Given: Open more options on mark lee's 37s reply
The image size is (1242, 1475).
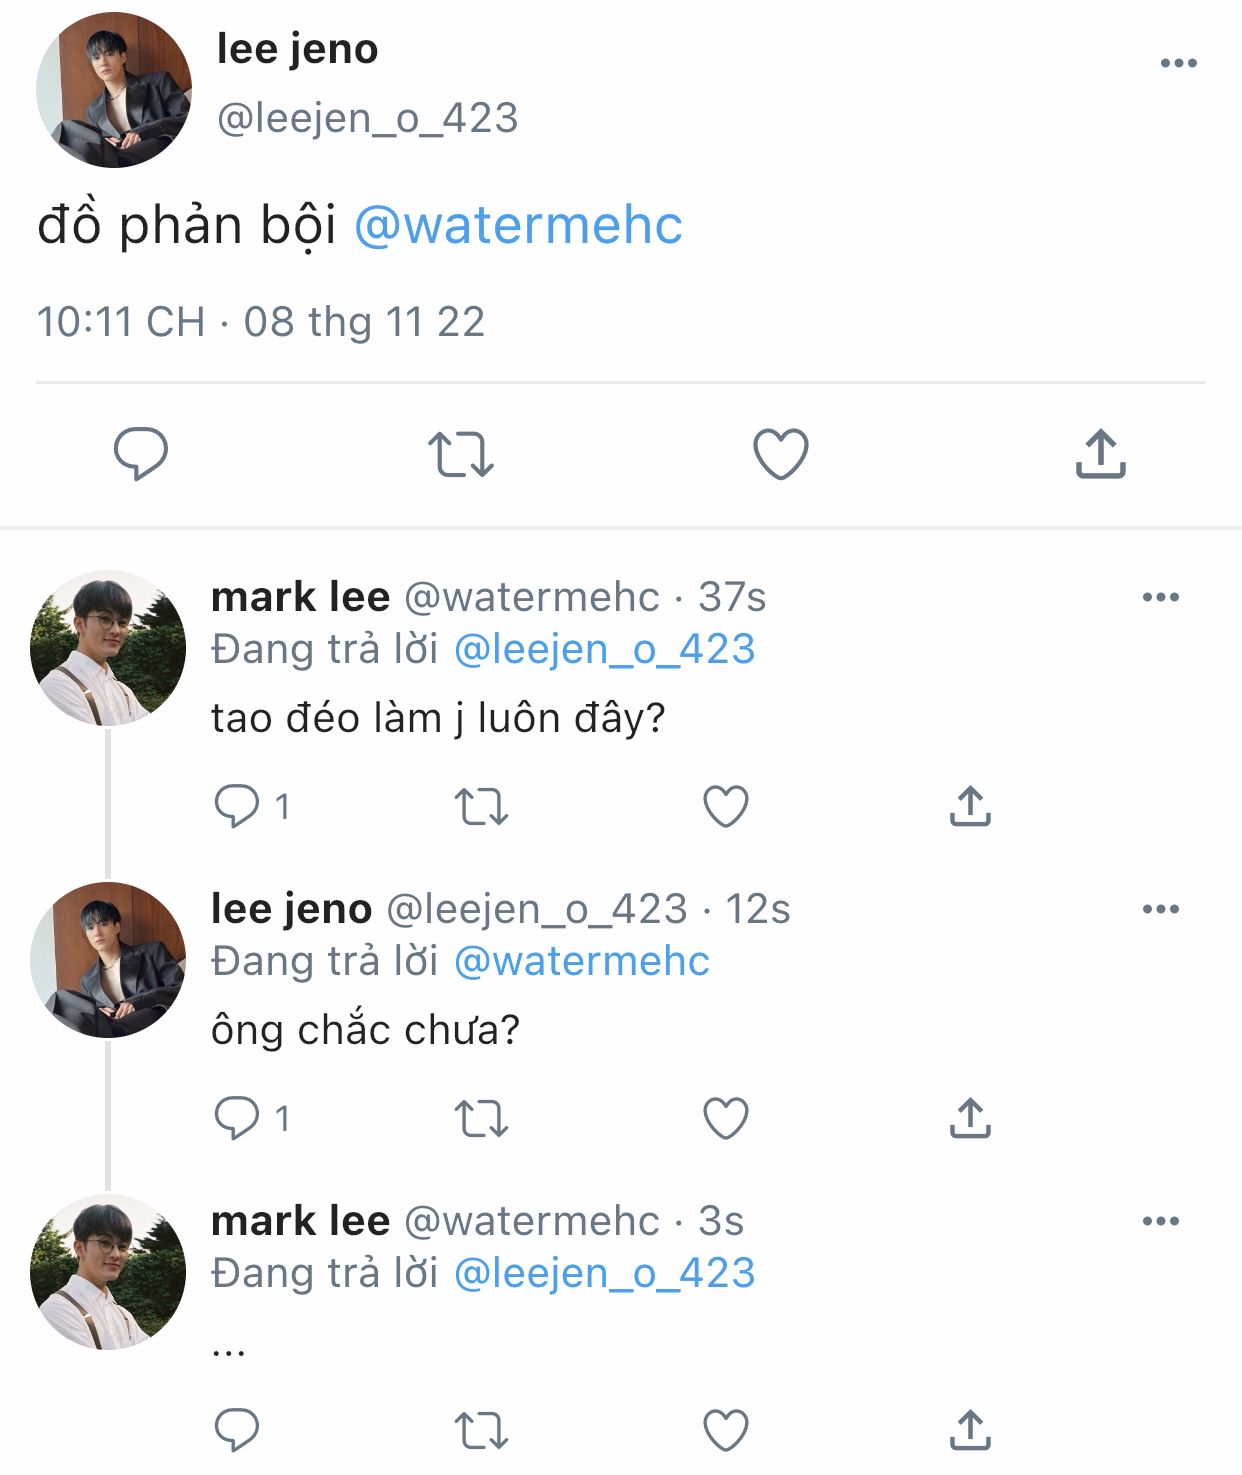Looking at the screenshot, I should [x=1160, y=597].
